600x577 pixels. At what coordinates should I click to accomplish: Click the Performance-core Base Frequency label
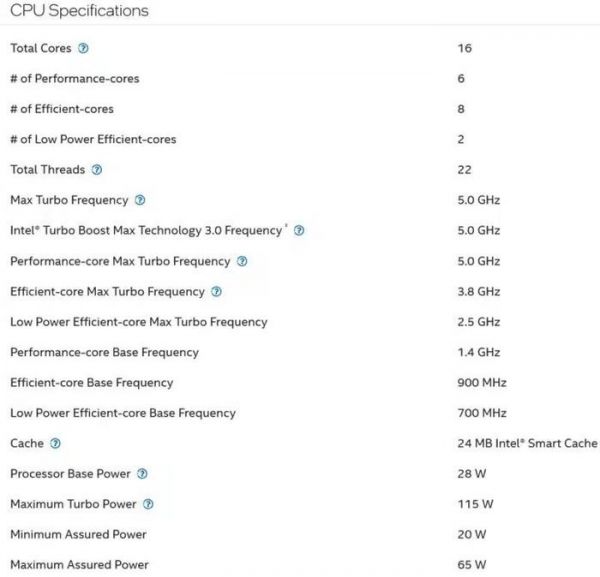point(104,352)
